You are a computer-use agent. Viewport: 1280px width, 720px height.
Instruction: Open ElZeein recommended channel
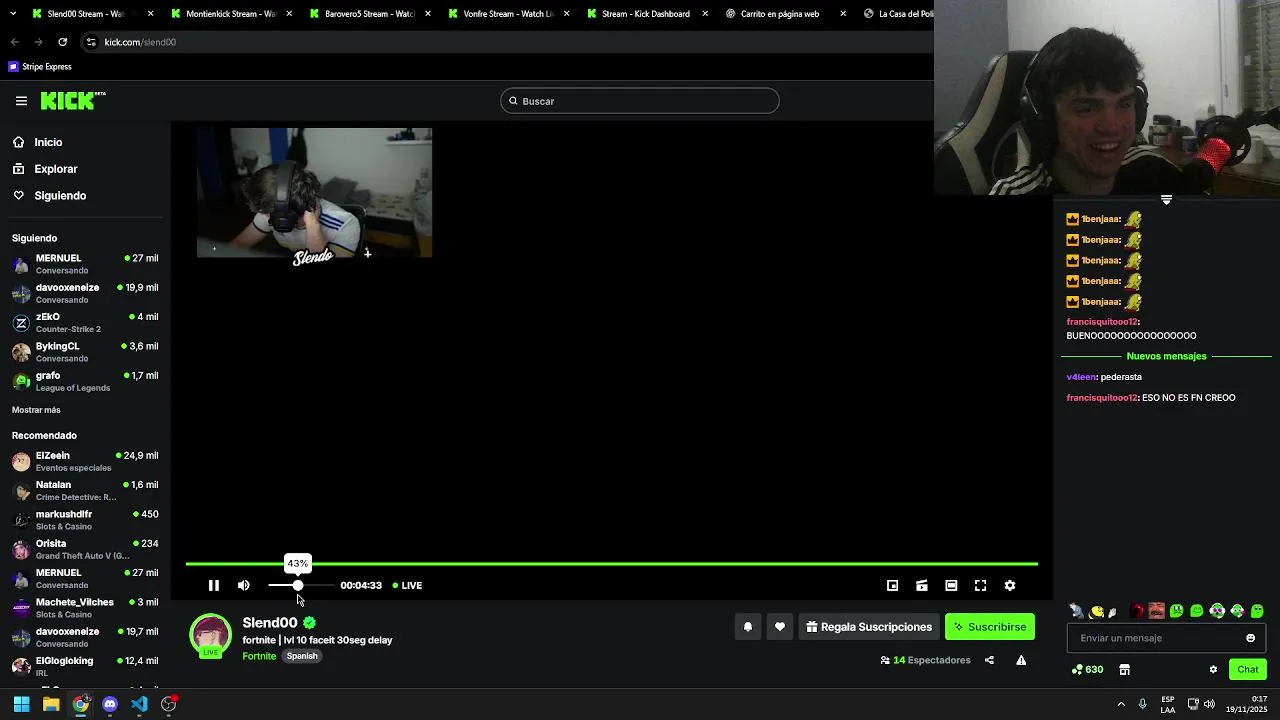(85, 461)
